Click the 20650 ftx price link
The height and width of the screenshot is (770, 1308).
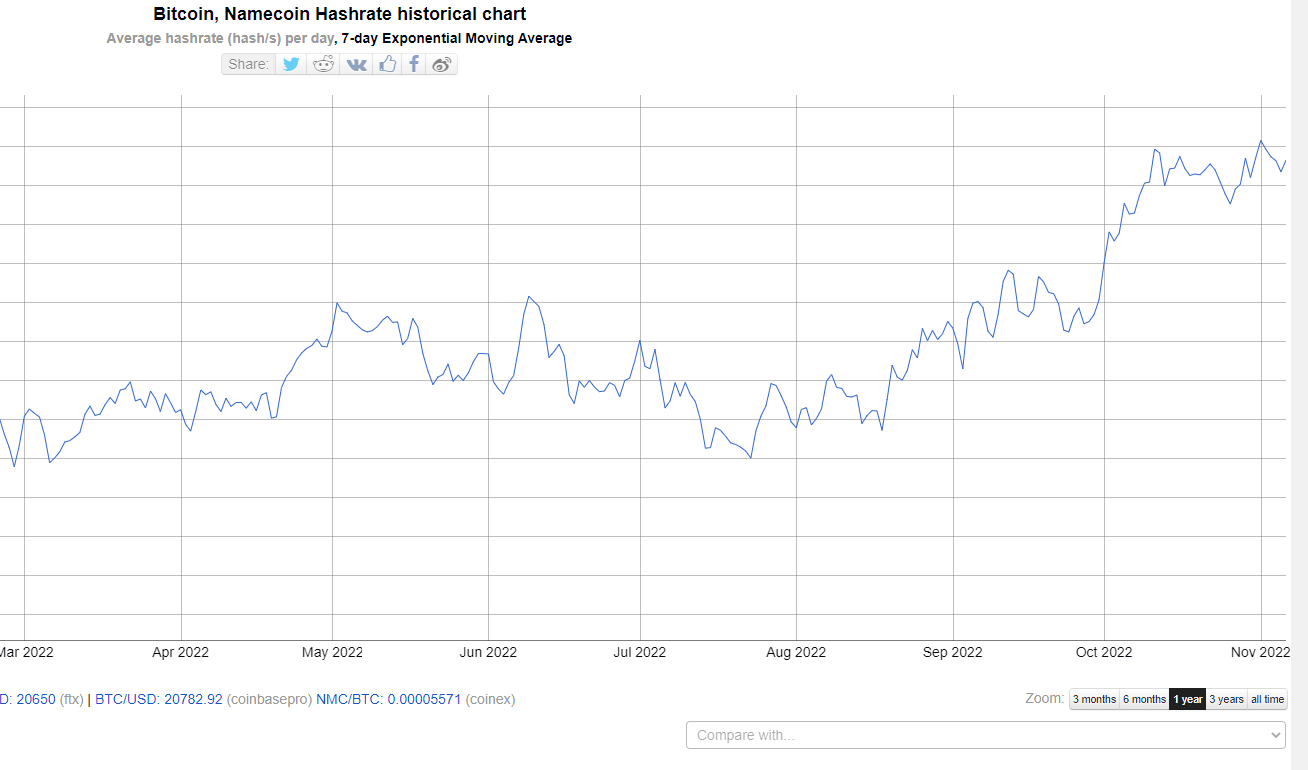pos(36,699)
